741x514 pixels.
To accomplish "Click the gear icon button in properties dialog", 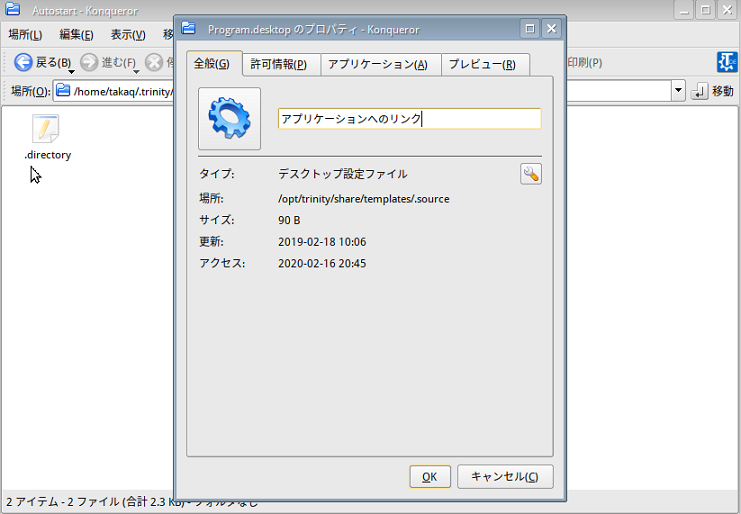I will [229, 118].
